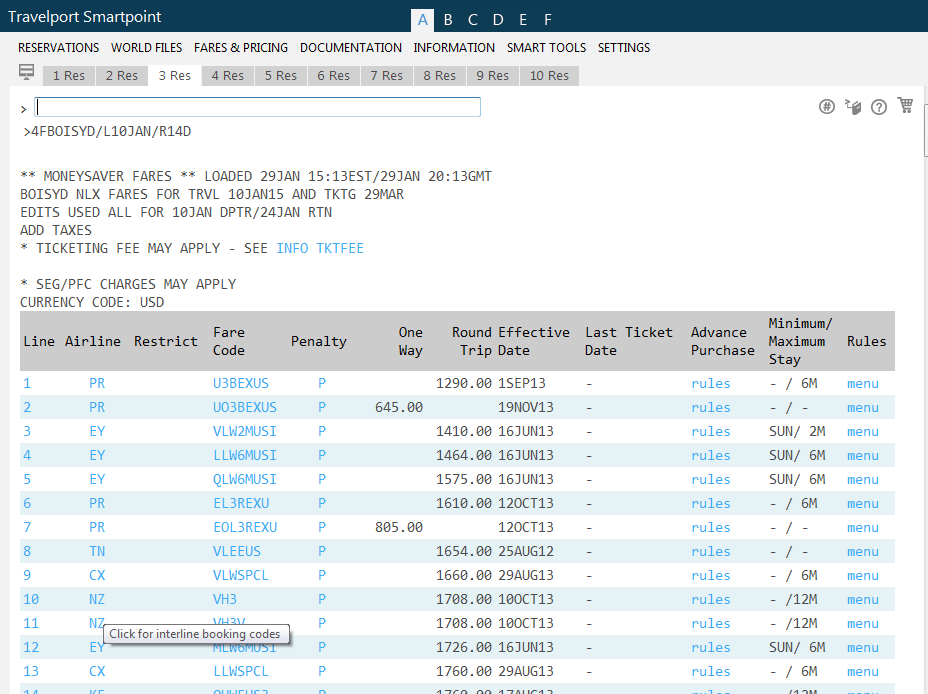
Task: Click airline TN on line 8
Action: (x=97, y=551)
